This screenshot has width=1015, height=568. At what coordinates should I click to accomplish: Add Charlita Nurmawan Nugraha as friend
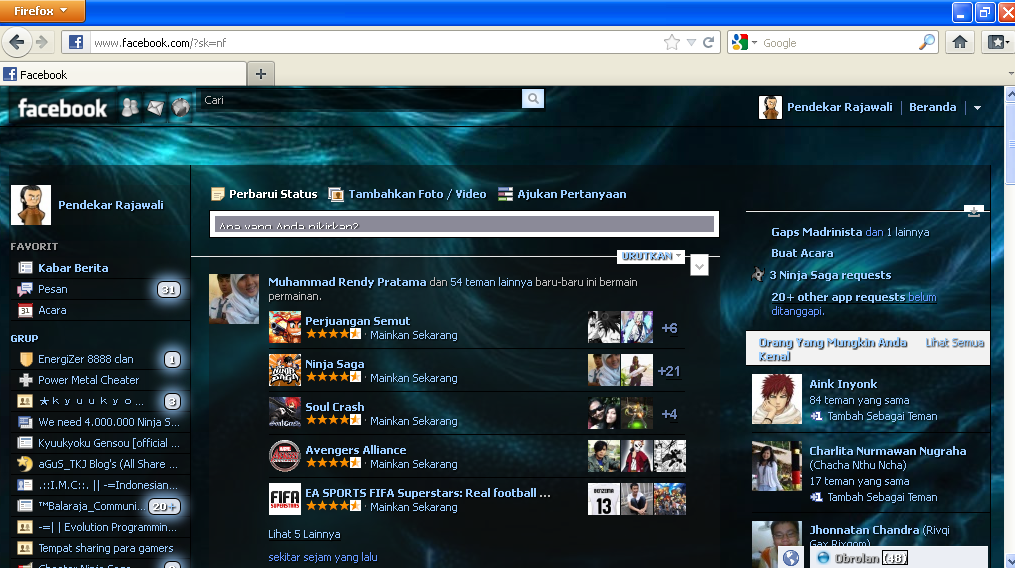point(882,497)
